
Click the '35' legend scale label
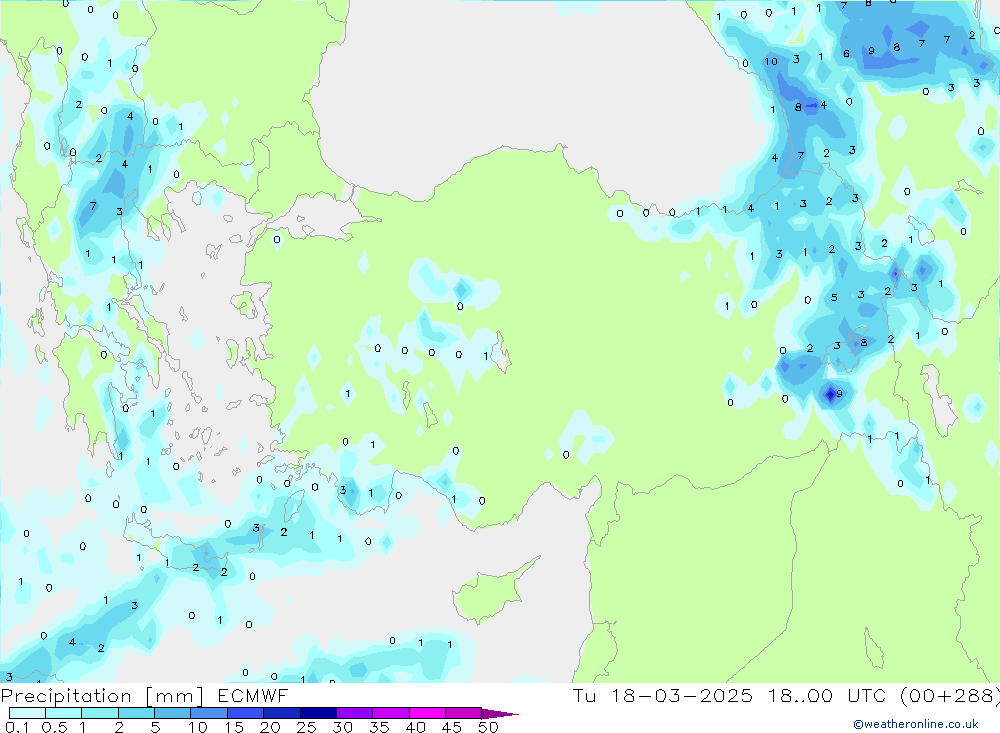pos(379,727)
